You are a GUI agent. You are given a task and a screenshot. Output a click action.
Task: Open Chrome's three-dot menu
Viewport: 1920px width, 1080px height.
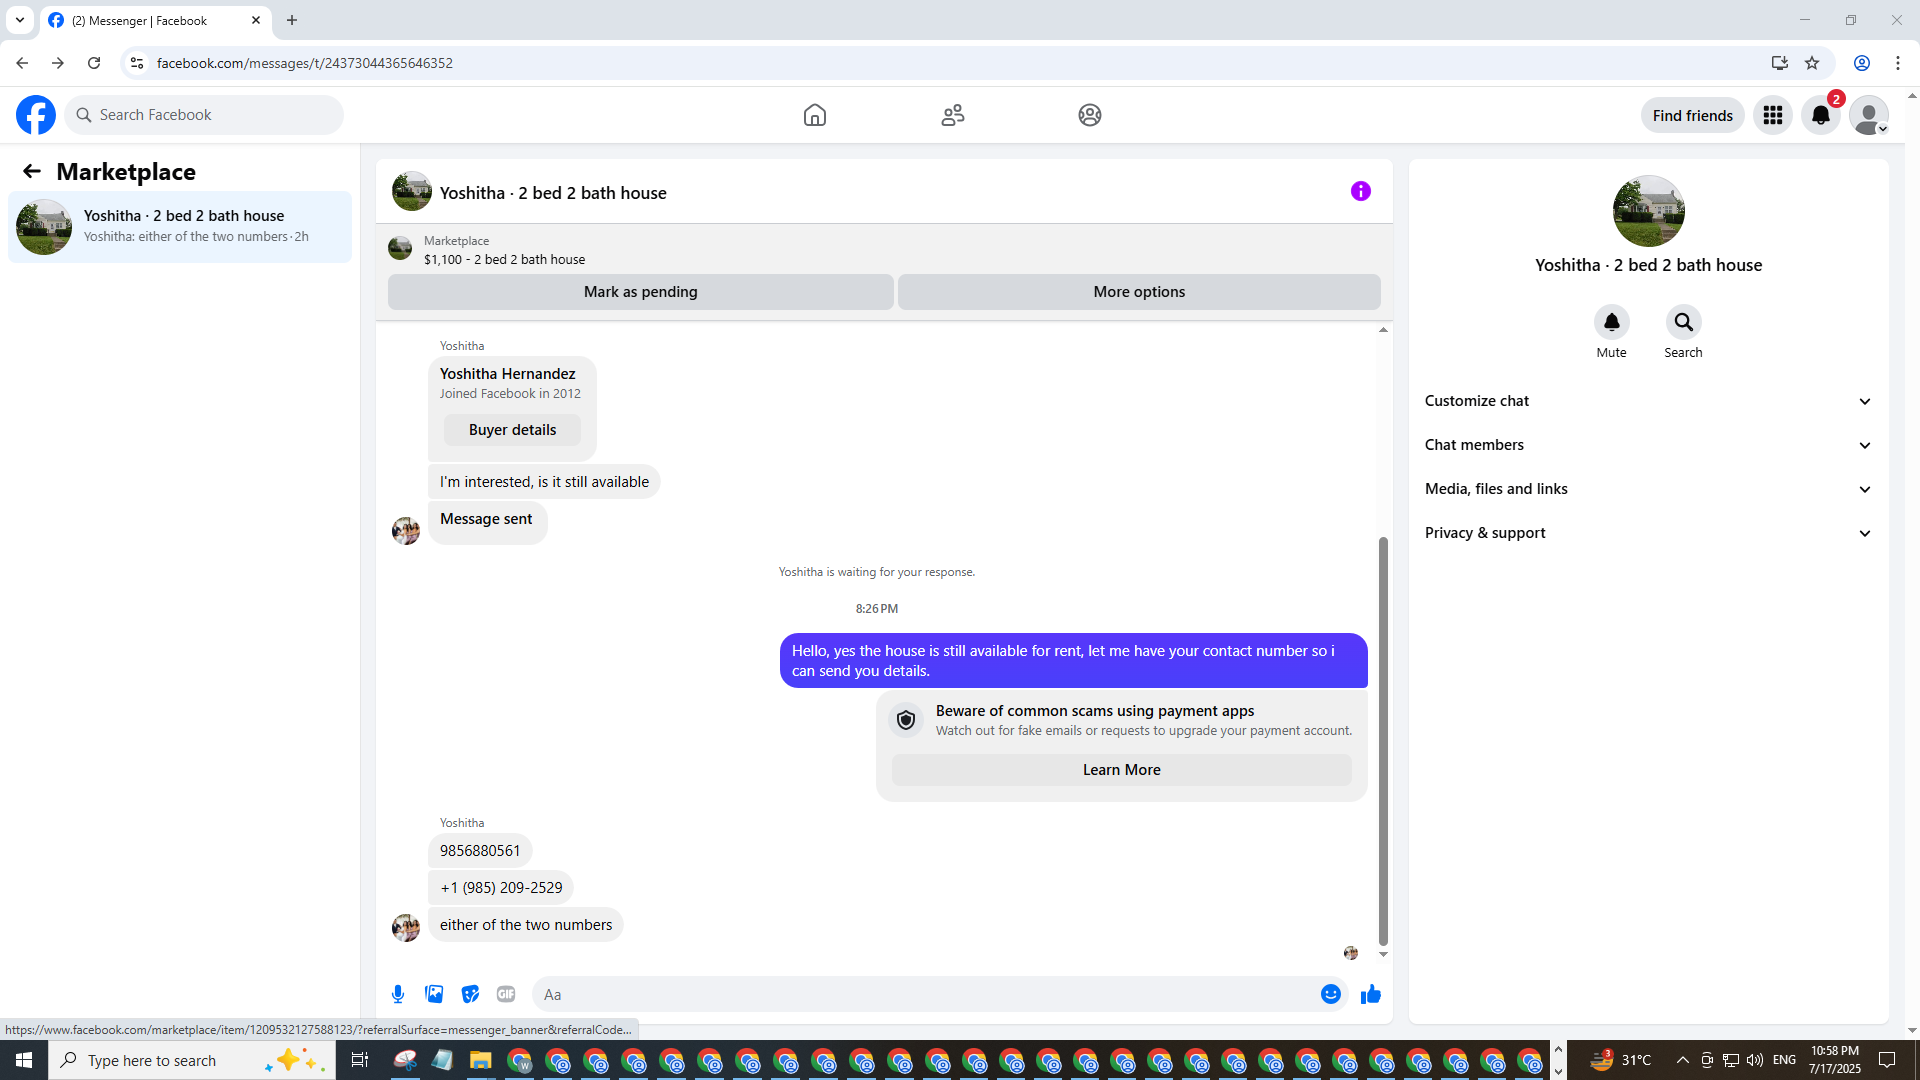[1898, 63]
